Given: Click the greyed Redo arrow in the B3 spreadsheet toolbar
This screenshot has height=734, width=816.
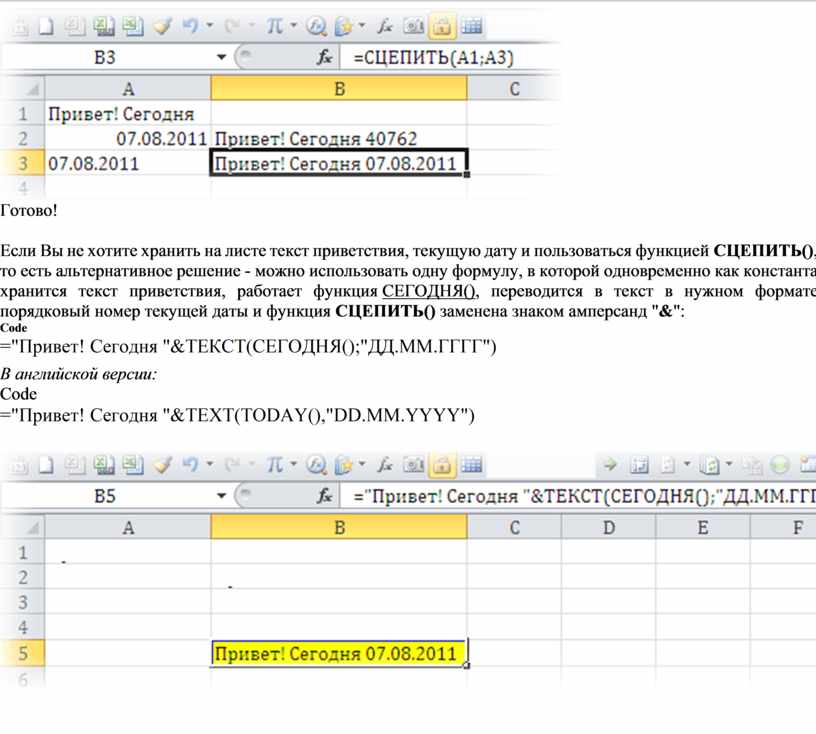Looking at the screenshot, I should click(x=232, y=26).
